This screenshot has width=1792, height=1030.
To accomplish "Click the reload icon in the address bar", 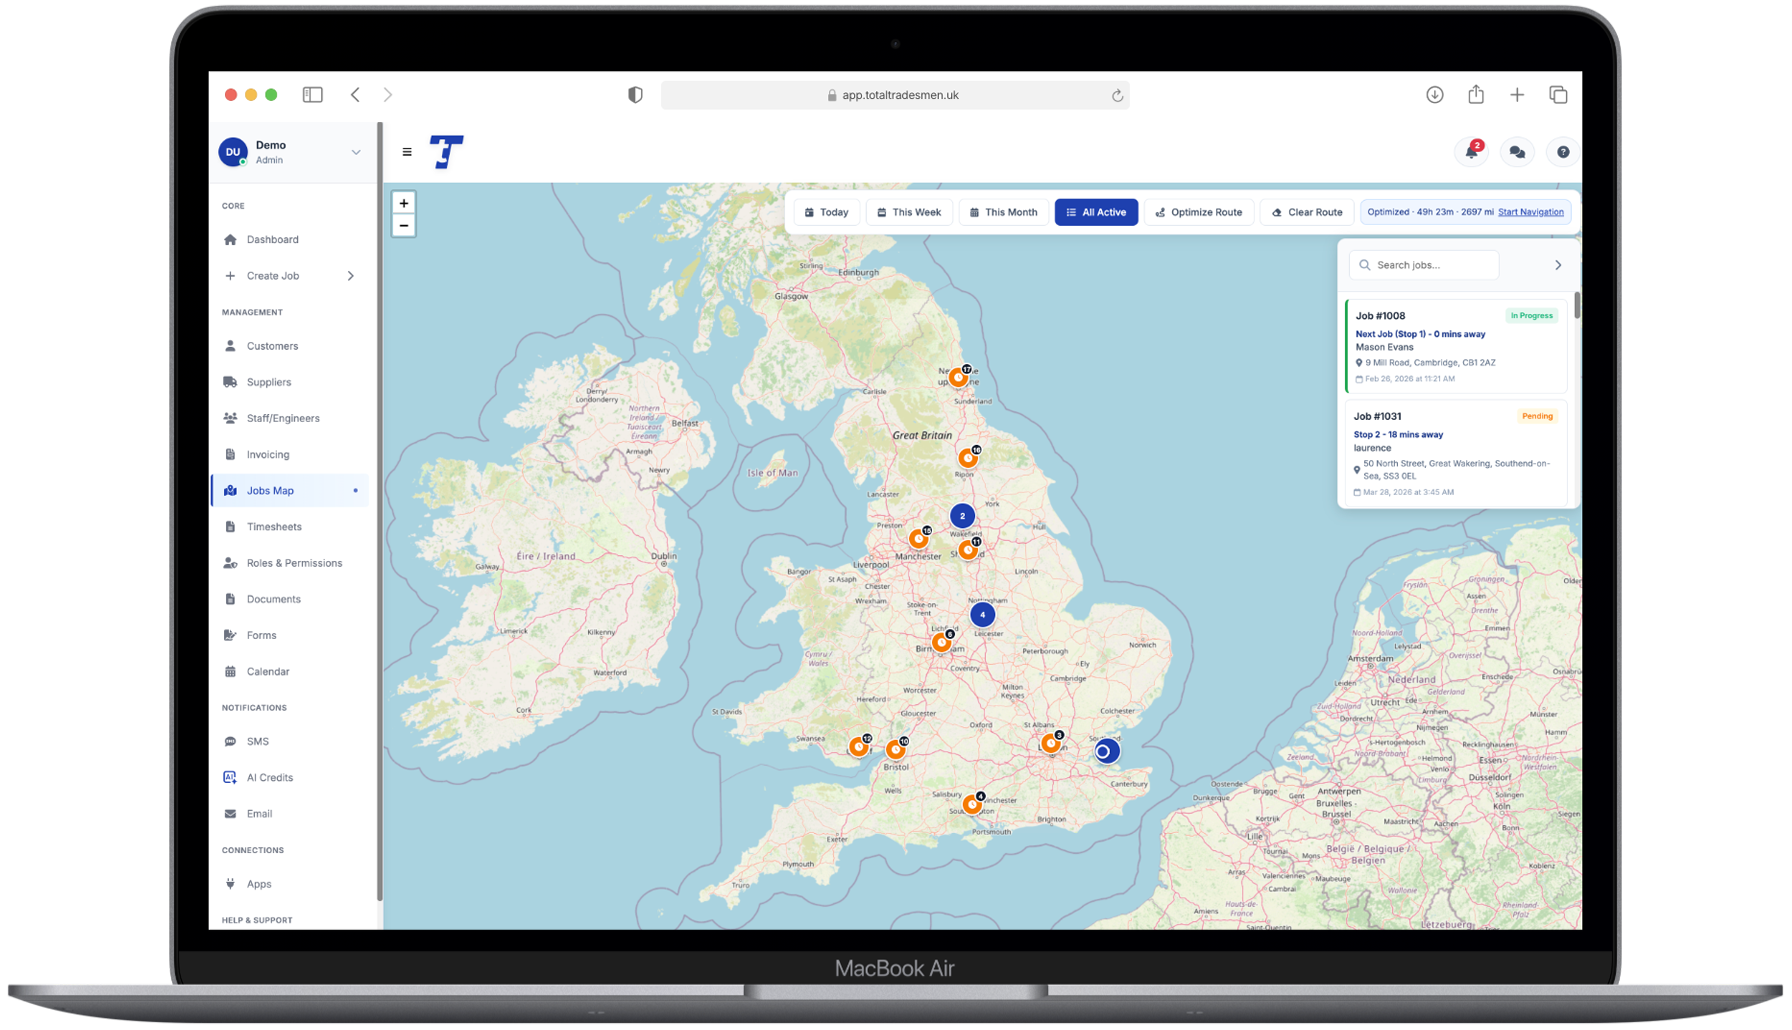I will pos(1117,95).
